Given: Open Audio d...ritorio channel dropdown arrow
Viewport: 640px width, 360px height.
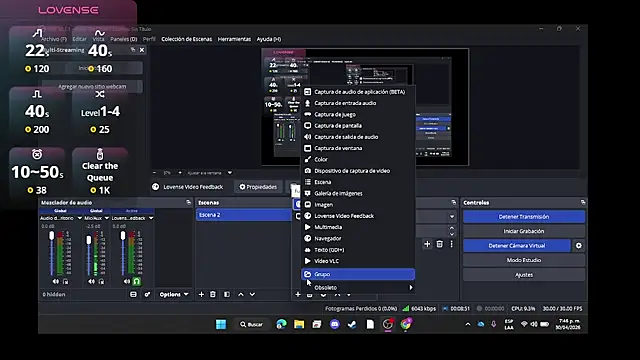Looking at the screenshot, I should click(80, 218).
